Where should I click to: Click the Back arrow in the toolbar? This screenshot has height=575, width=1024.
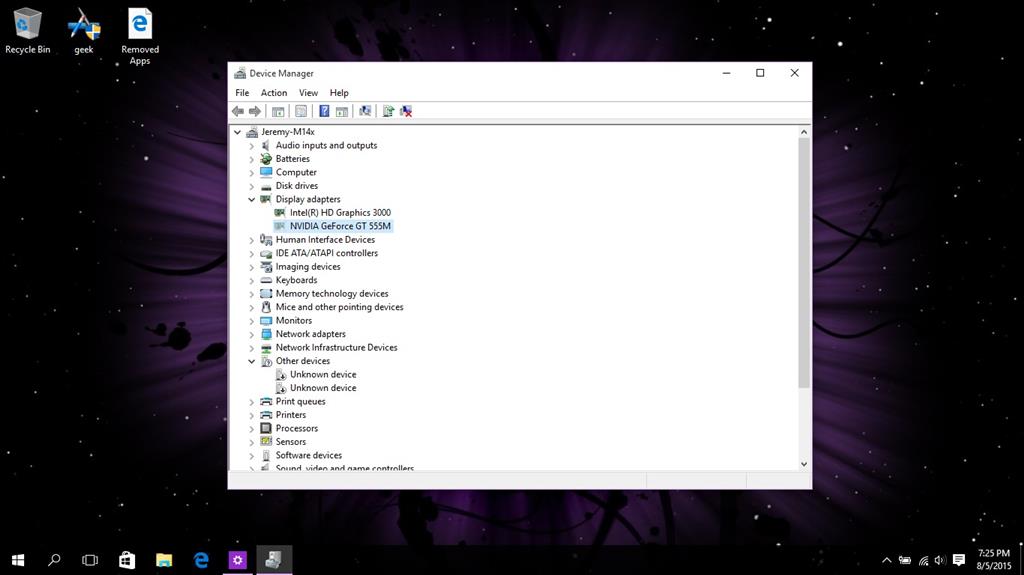(x=238, y=112)
